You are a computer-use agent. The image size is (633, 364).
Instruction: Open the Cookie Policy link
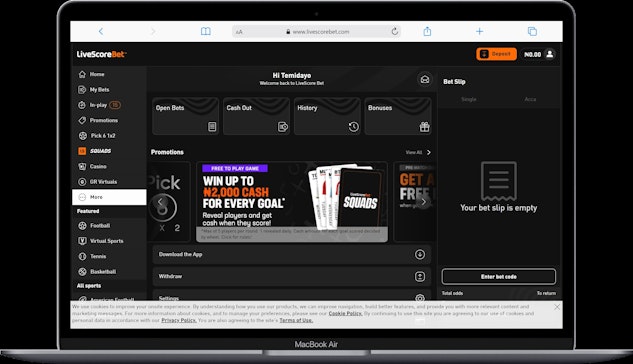point(345,313)
